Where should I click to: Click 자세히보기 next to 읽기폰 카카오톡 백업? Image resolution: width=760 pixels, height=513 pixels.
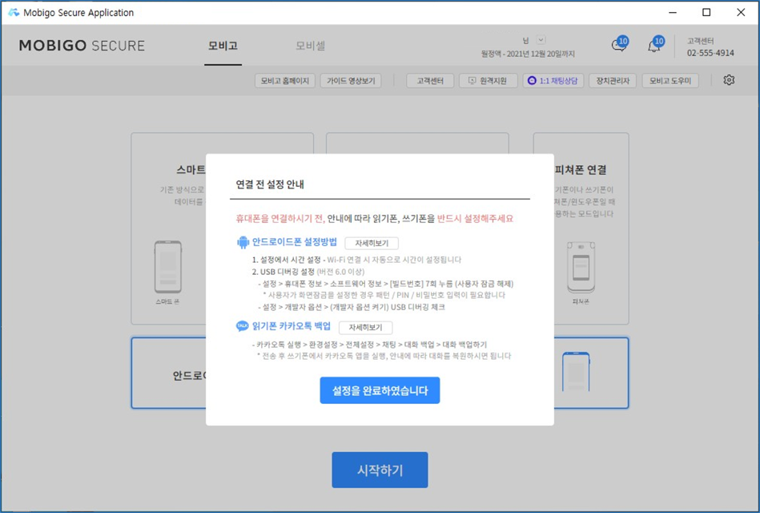tap(365, 327)
